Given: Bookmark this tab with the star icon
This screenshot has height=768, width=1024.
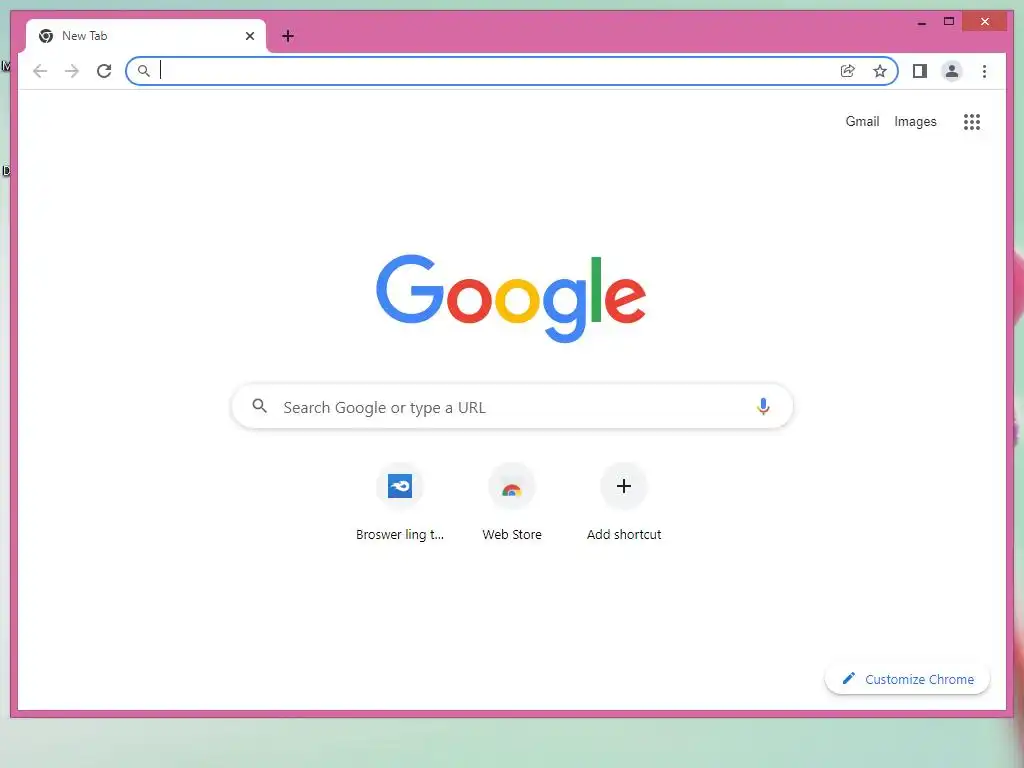Looking at the screenshot, I should click(880, 71).
